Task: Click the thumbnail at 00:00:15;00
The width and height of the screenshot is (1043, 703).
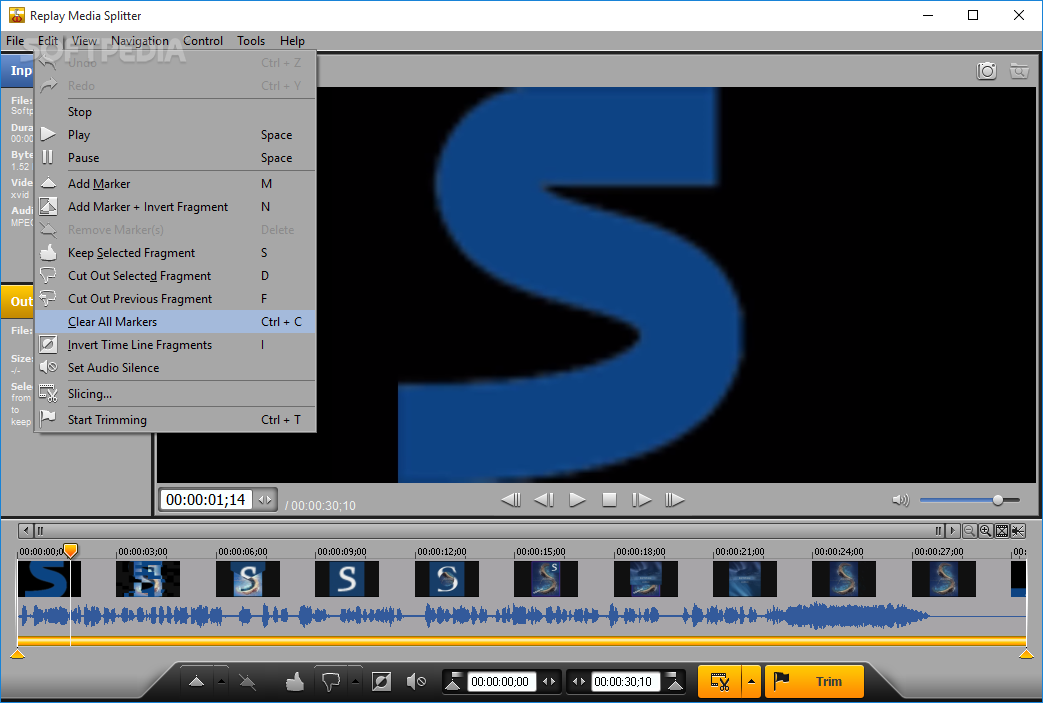Action: 545,579
